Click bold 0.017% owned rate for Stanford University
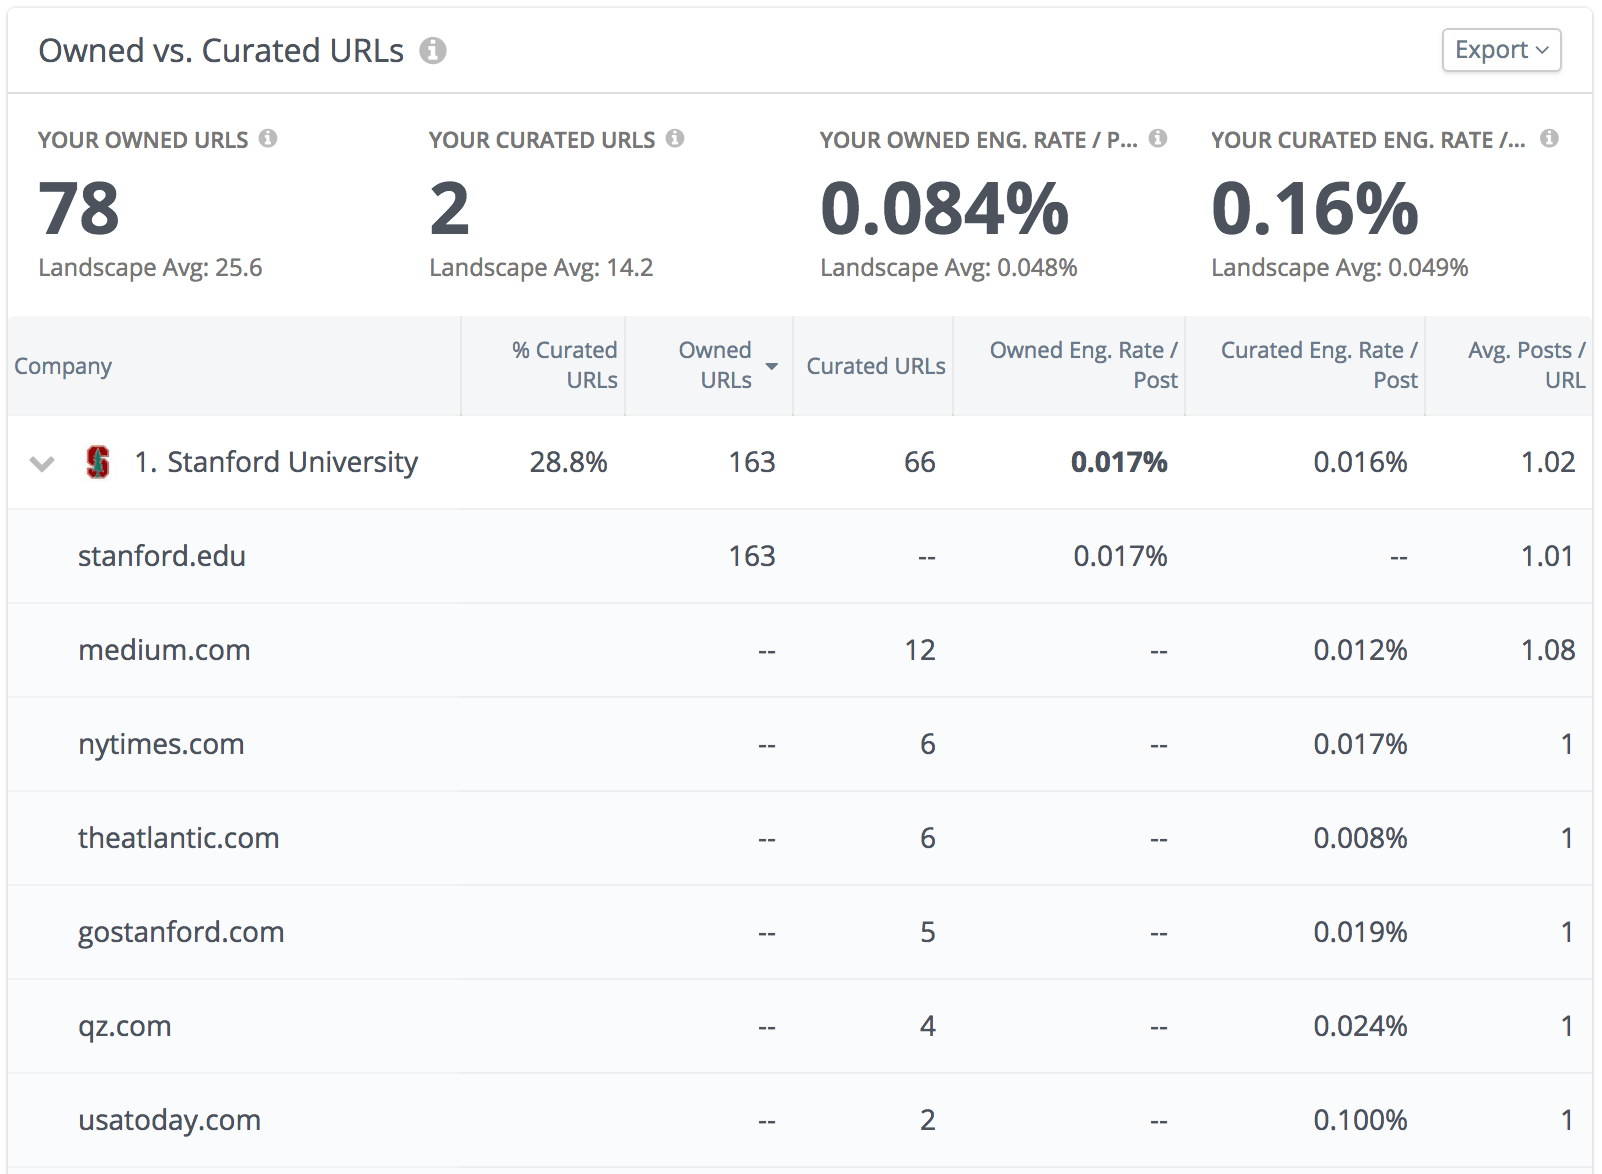 point(1119,462)
